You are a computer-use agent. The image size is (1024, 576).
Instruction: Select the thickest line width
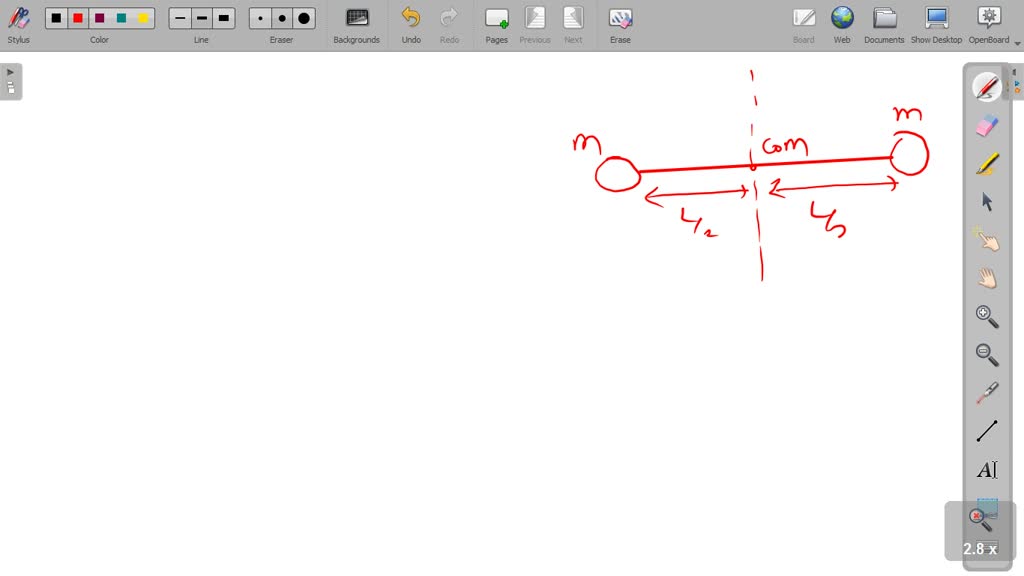point(224,17)
